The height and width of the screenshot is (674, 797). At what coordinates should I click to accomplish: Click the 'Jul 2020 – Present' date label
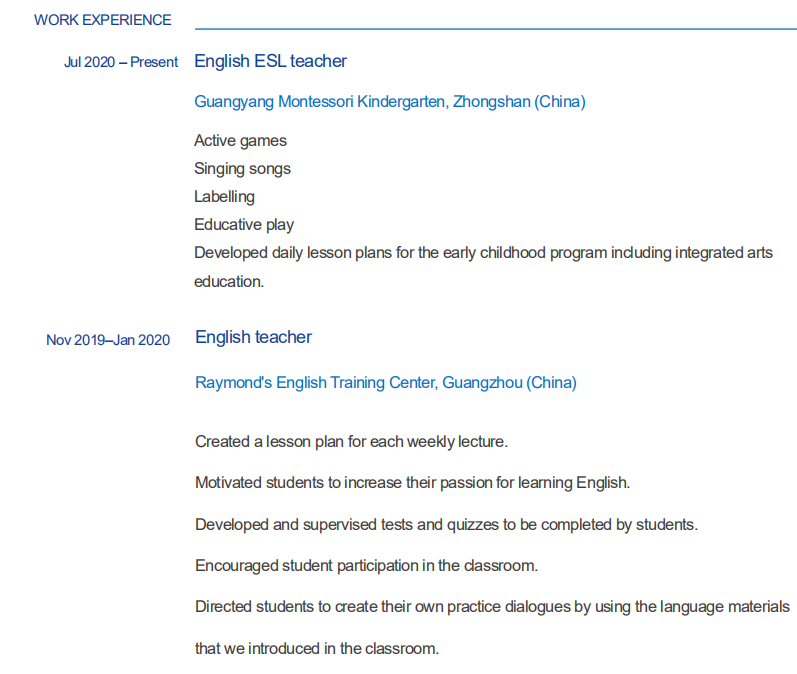pos(120,62)
